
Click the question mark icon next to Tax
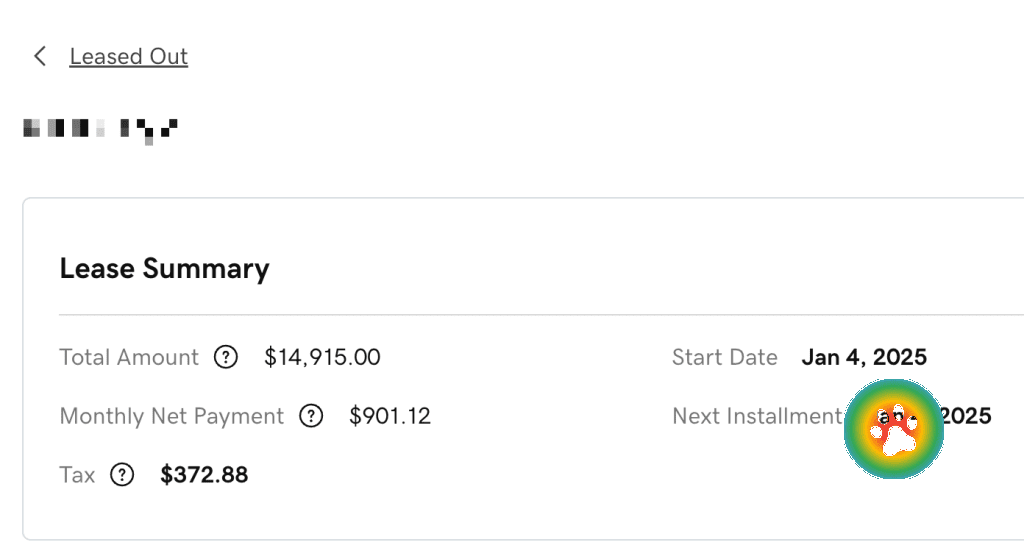coord(122,475)
